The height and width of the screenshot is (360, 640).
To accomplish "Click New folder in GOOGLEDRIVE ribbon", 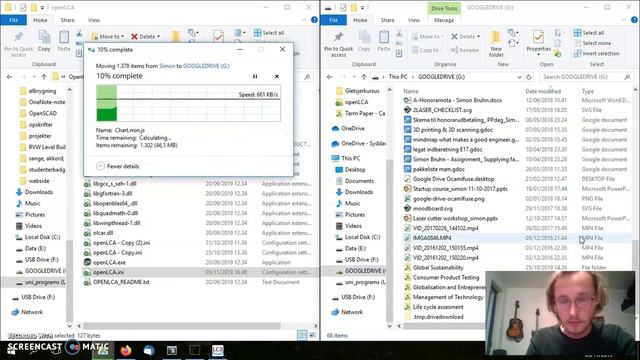I will (496, 44).
